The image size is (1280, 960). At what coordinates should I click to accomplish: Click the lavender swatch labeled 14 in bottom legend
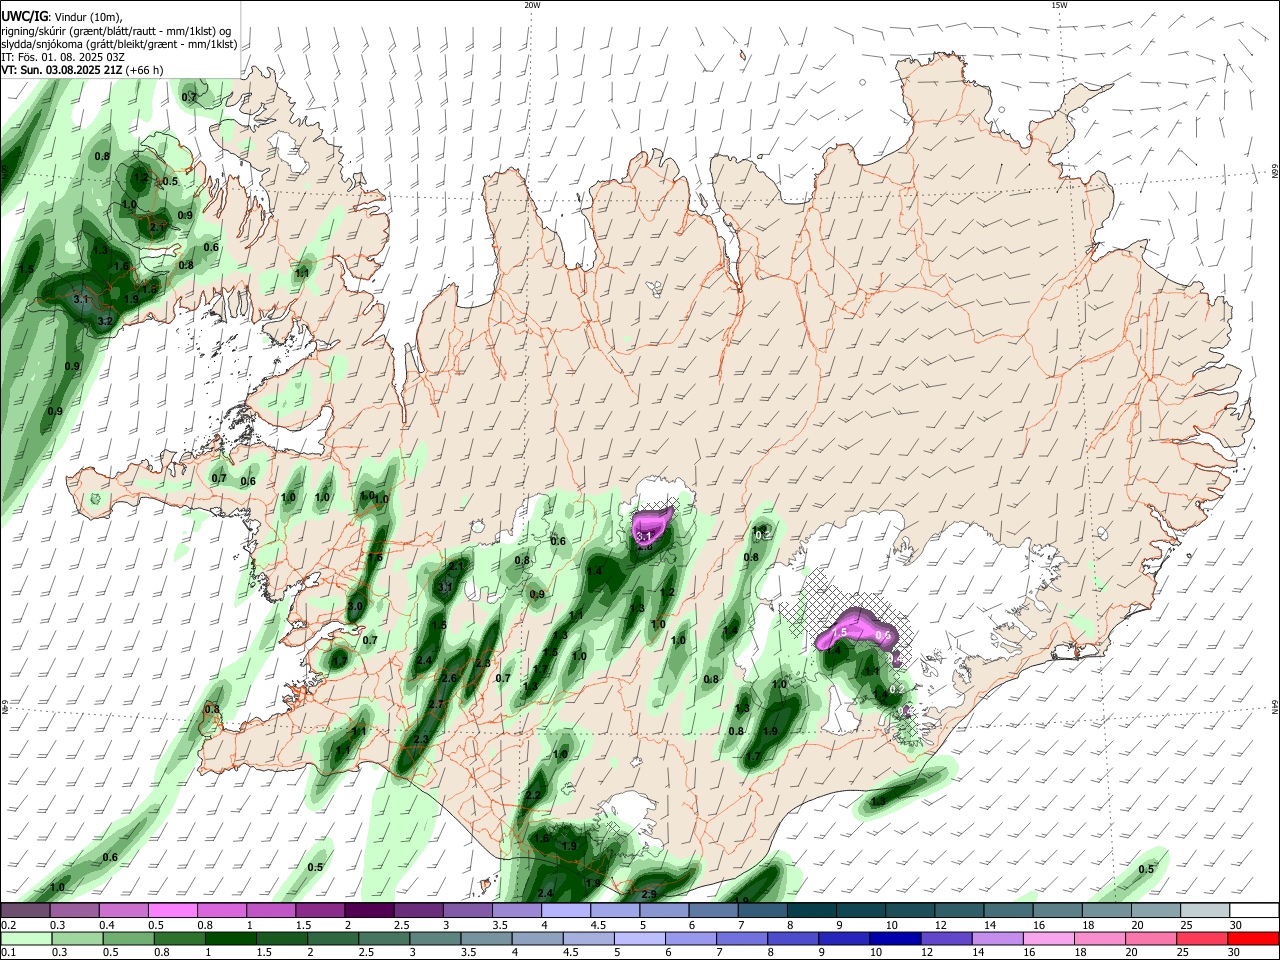997,938
